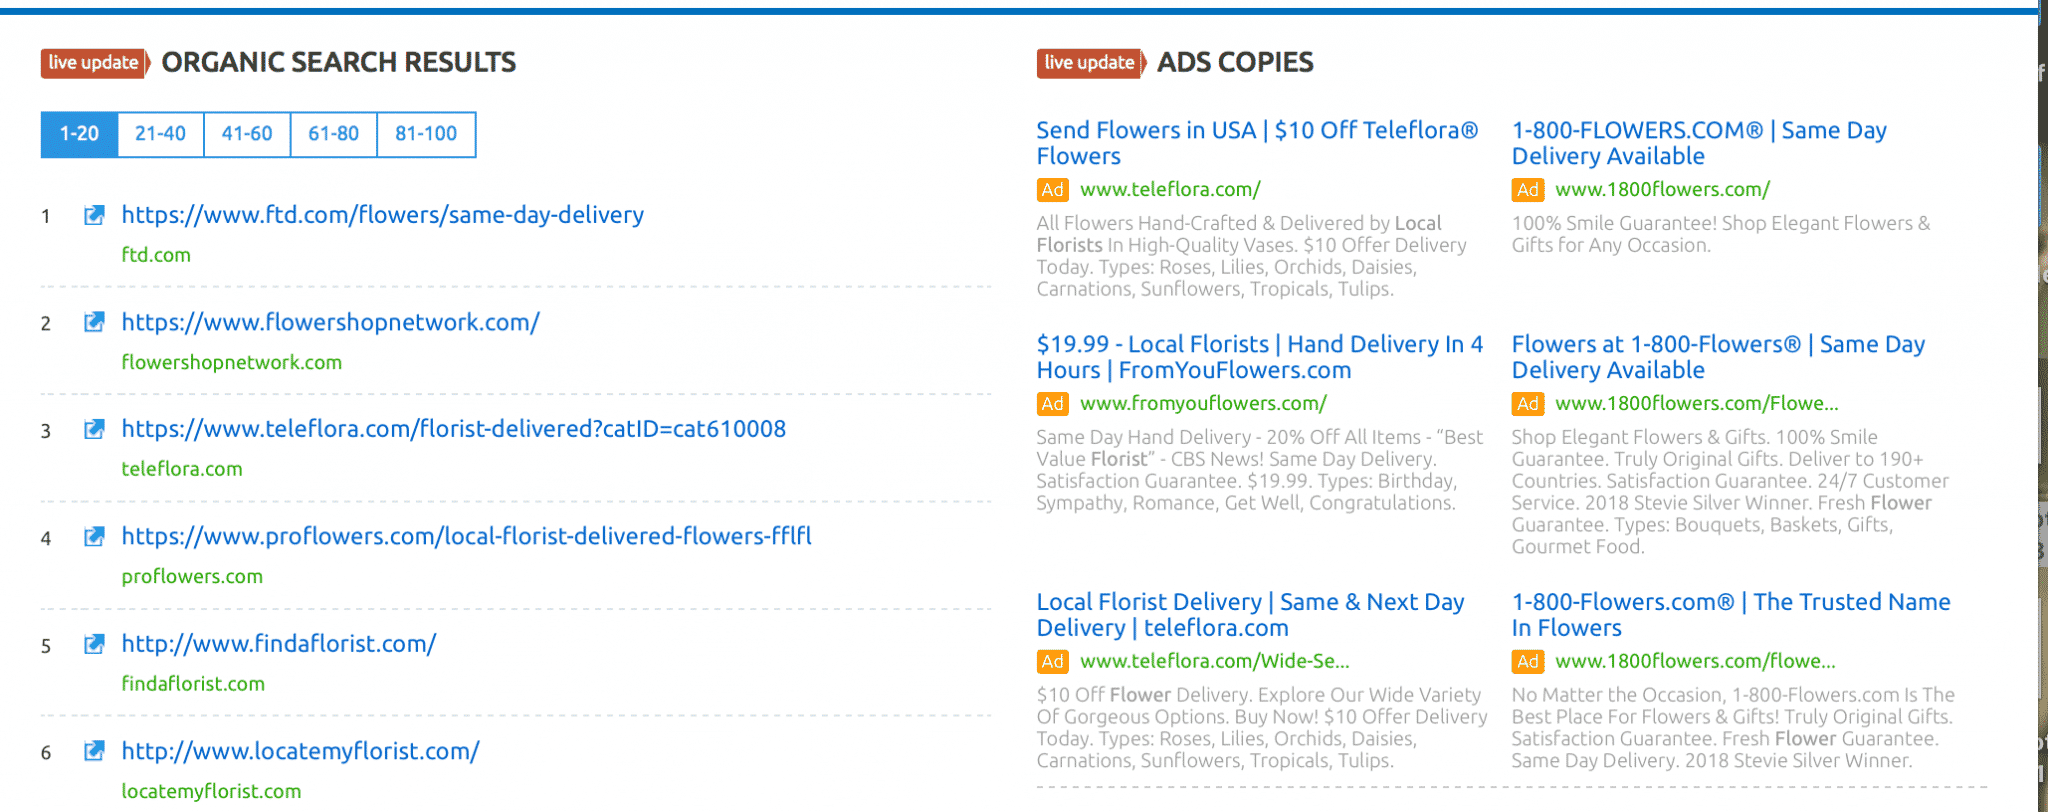This screenshot has width=2048, height=812.
Task: Click the green teleflora.com domain text
Action: (x=182, y=469)
